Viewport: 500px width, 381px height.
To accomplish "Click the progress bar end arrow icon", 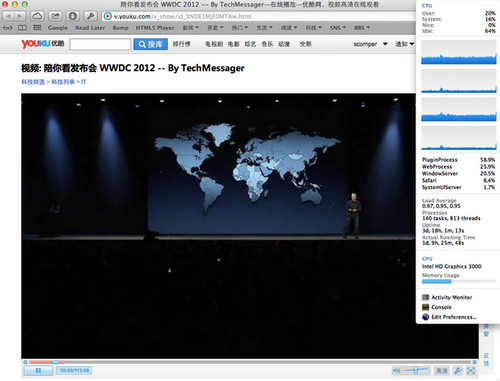I will (474, 362).
